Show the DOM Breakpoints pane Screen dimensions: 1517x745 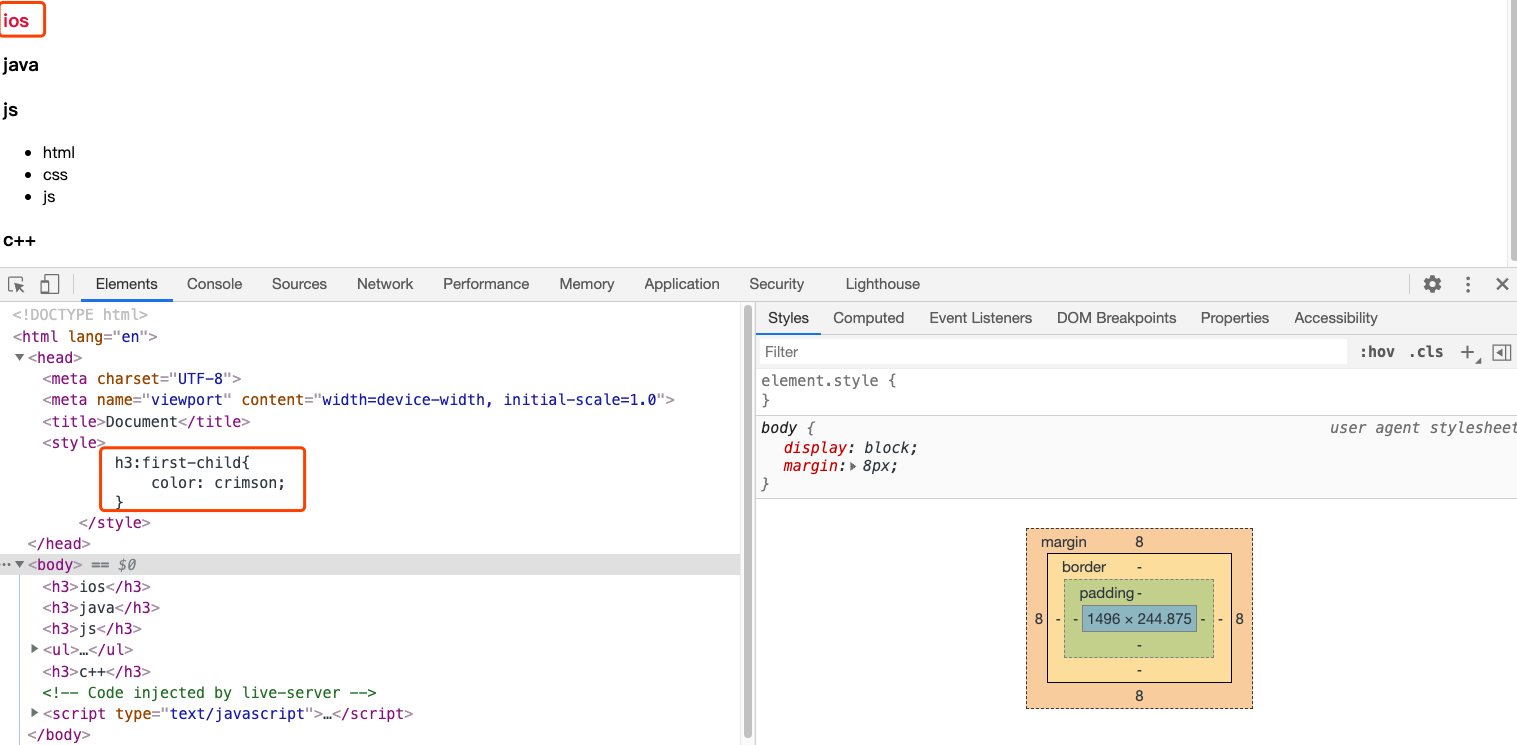tap(1116, 318)
